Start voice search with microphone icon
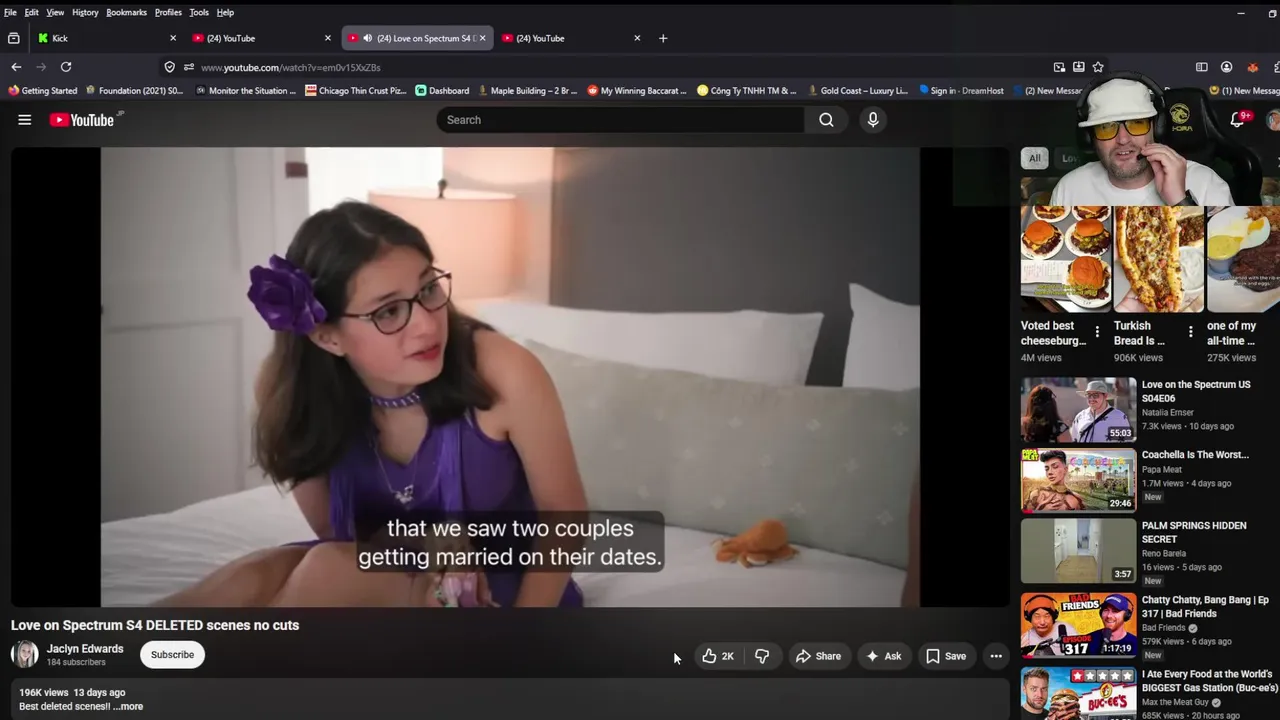Image resolution: width=1280 pixels, height=720 pixels. pyautogui.click(x=873, y=120)
